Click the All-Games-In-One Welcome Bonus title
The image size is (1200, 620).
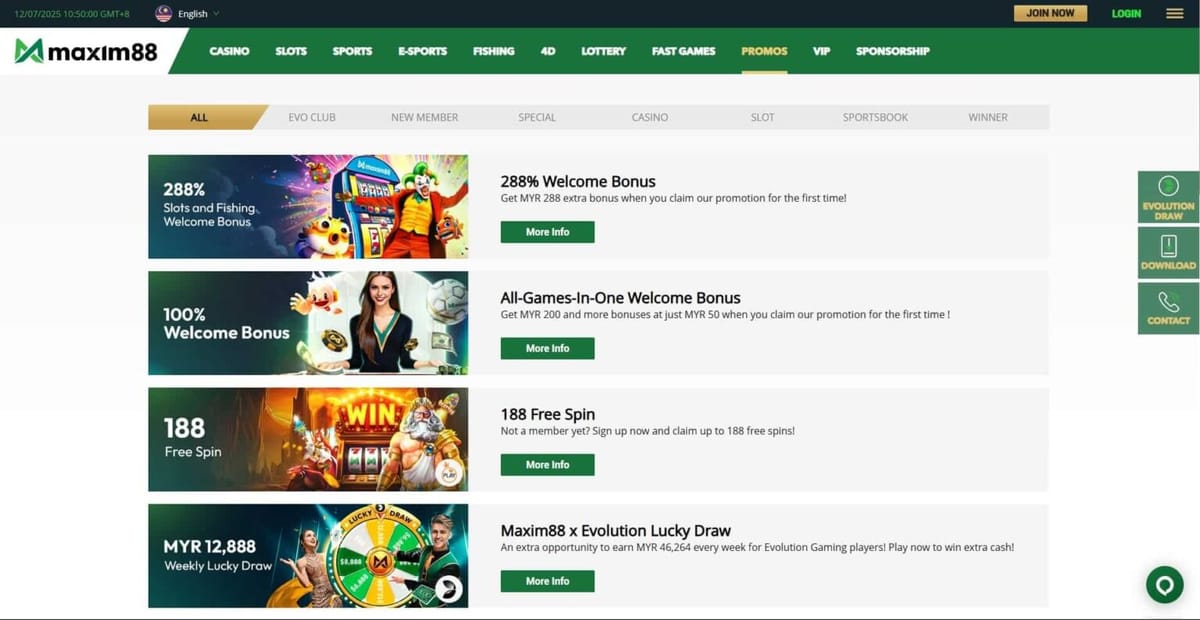coord(620,298)
